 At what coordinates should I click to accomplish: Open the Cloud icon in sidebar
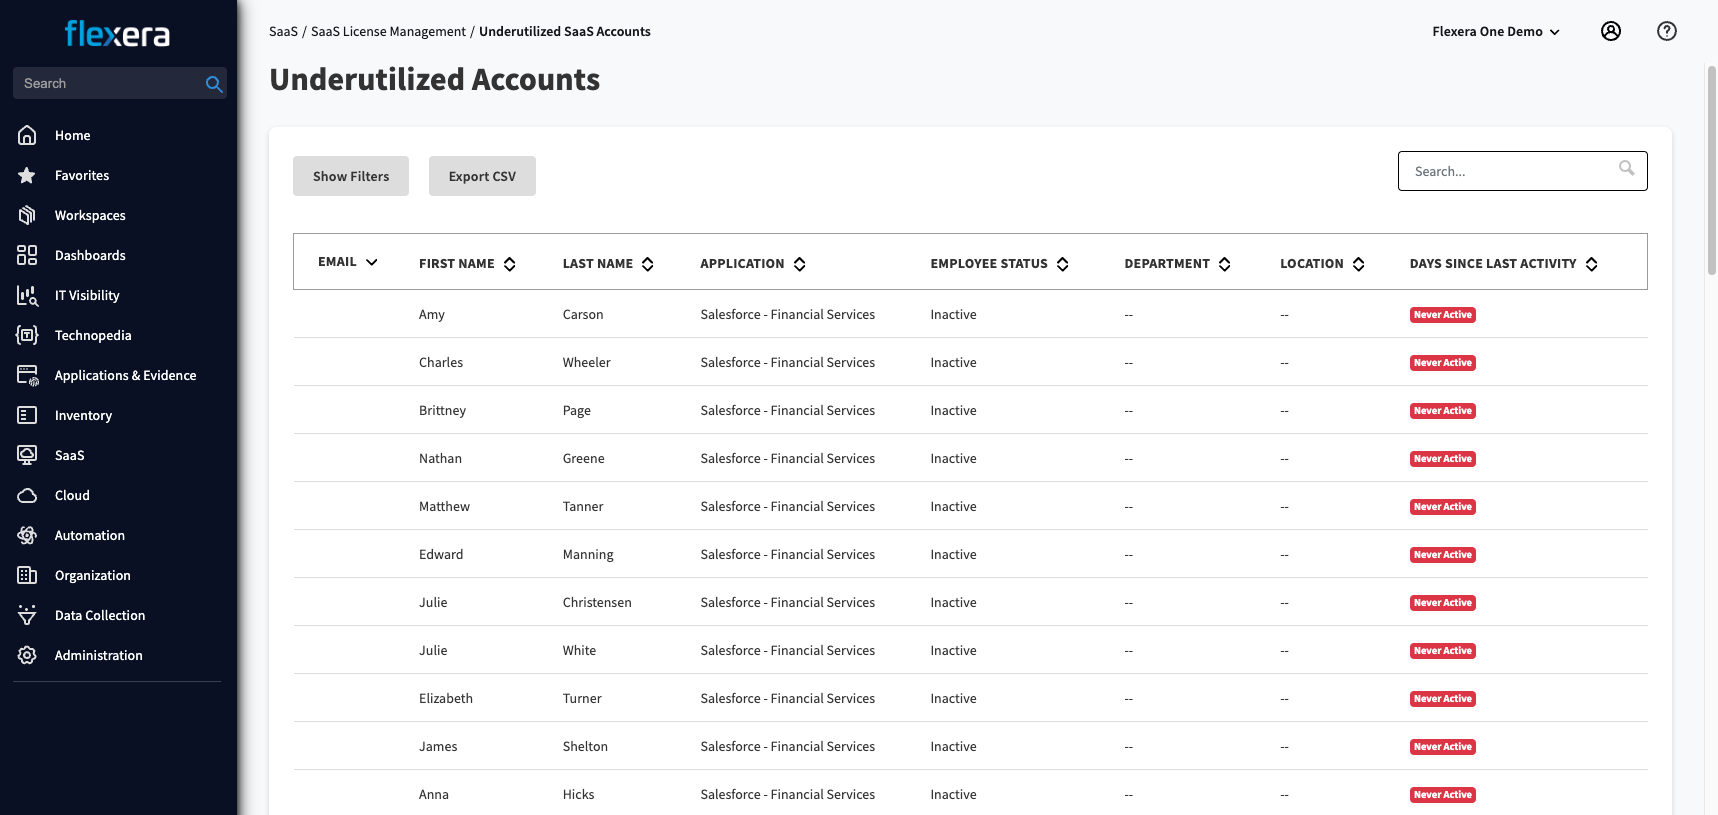[x=27, y=495]
